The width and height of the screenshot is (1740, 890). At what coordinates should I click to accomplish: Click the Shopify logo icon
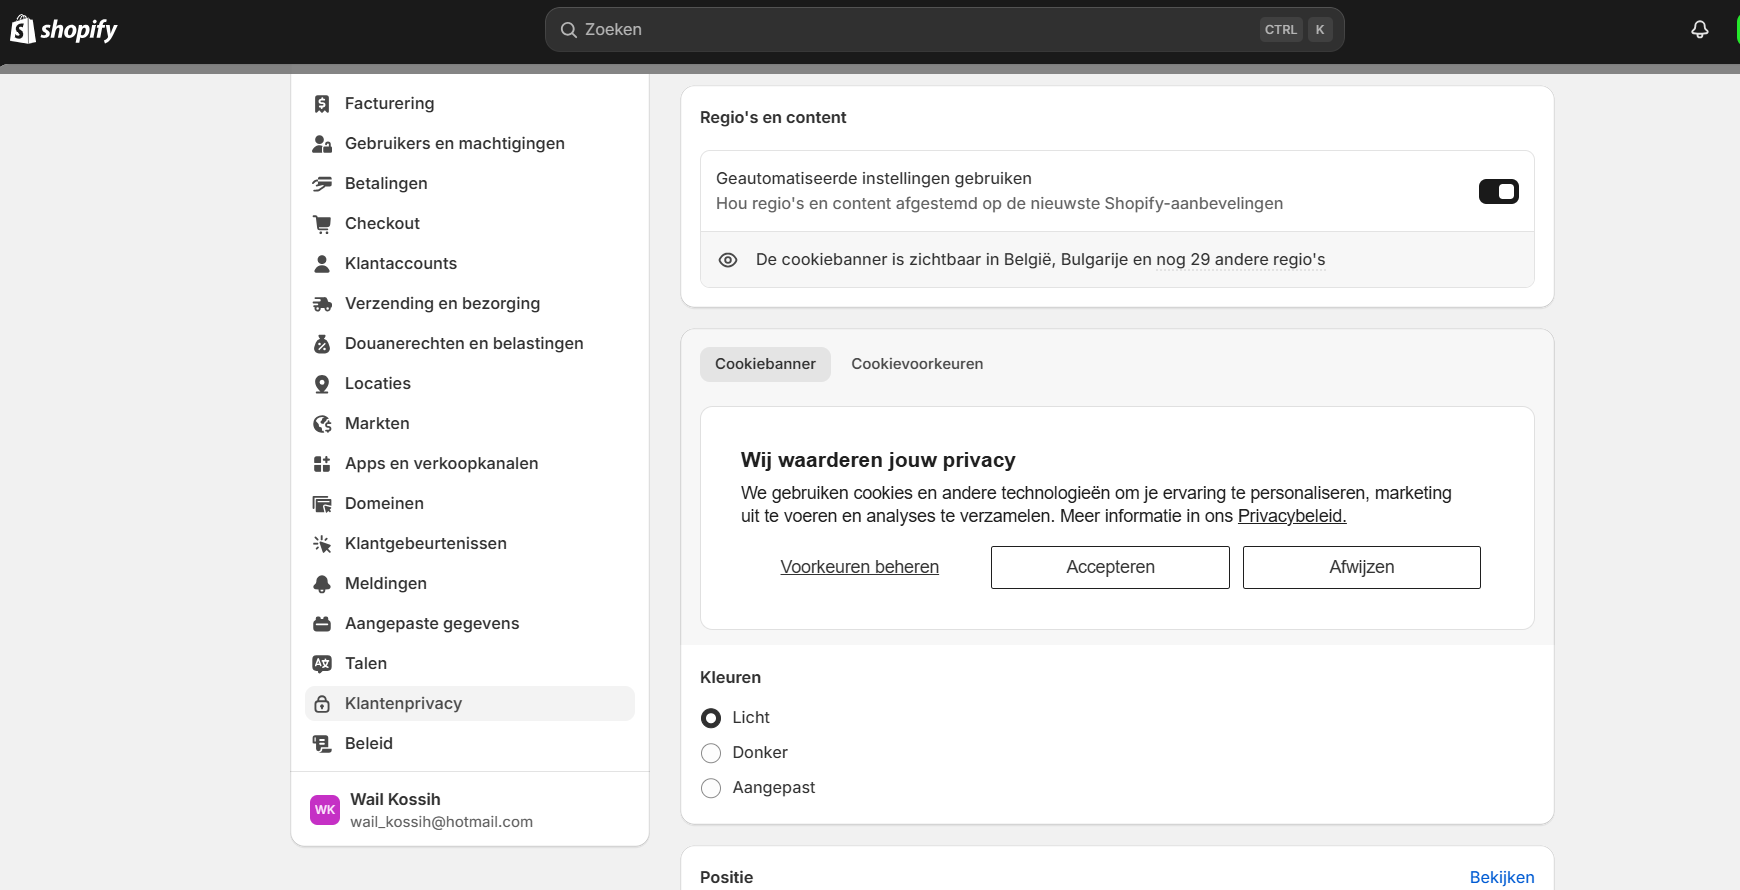pyautogui.click(x=23, y=30)
